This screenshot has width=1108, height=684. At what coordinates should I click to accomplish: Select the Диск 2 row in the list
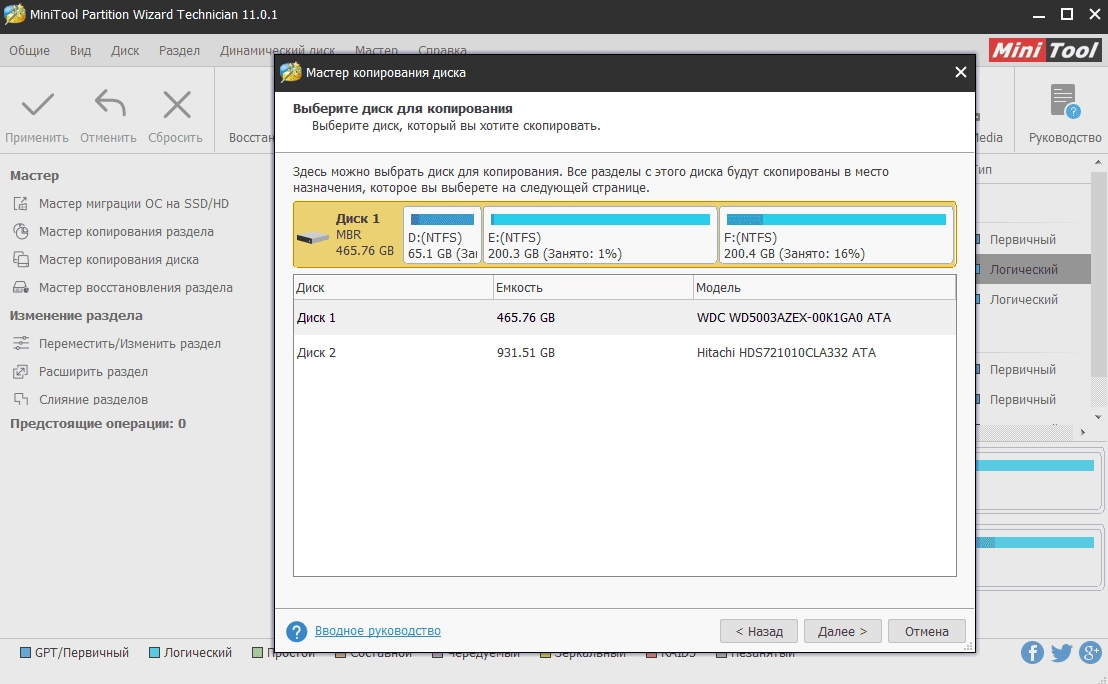[x=625, y=353]
